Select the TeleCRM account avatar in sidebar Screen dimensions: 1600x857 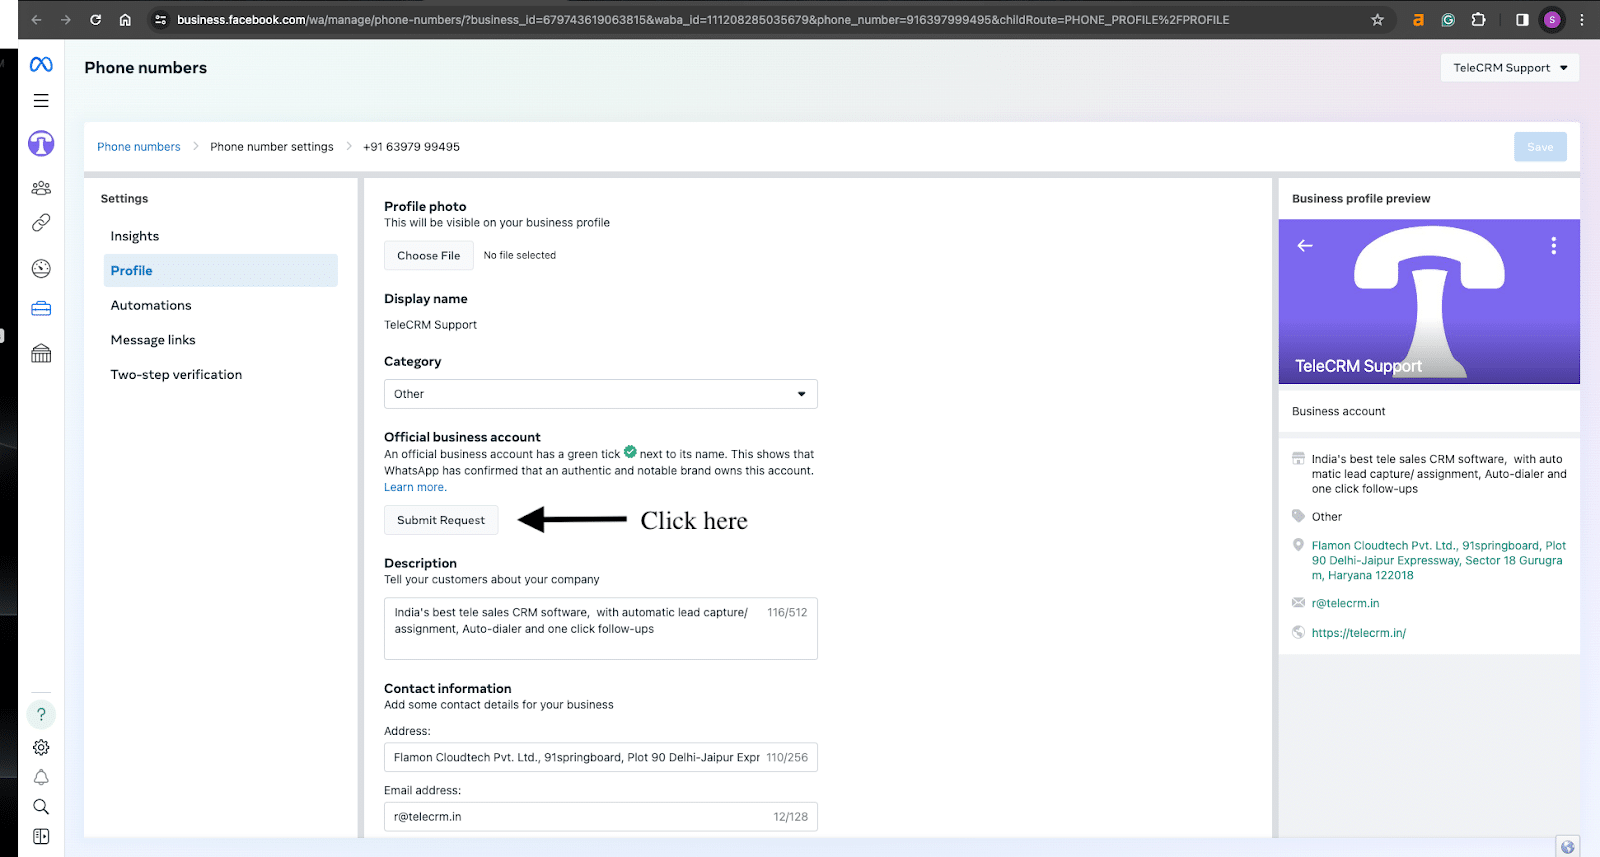[x=41, y=144]
